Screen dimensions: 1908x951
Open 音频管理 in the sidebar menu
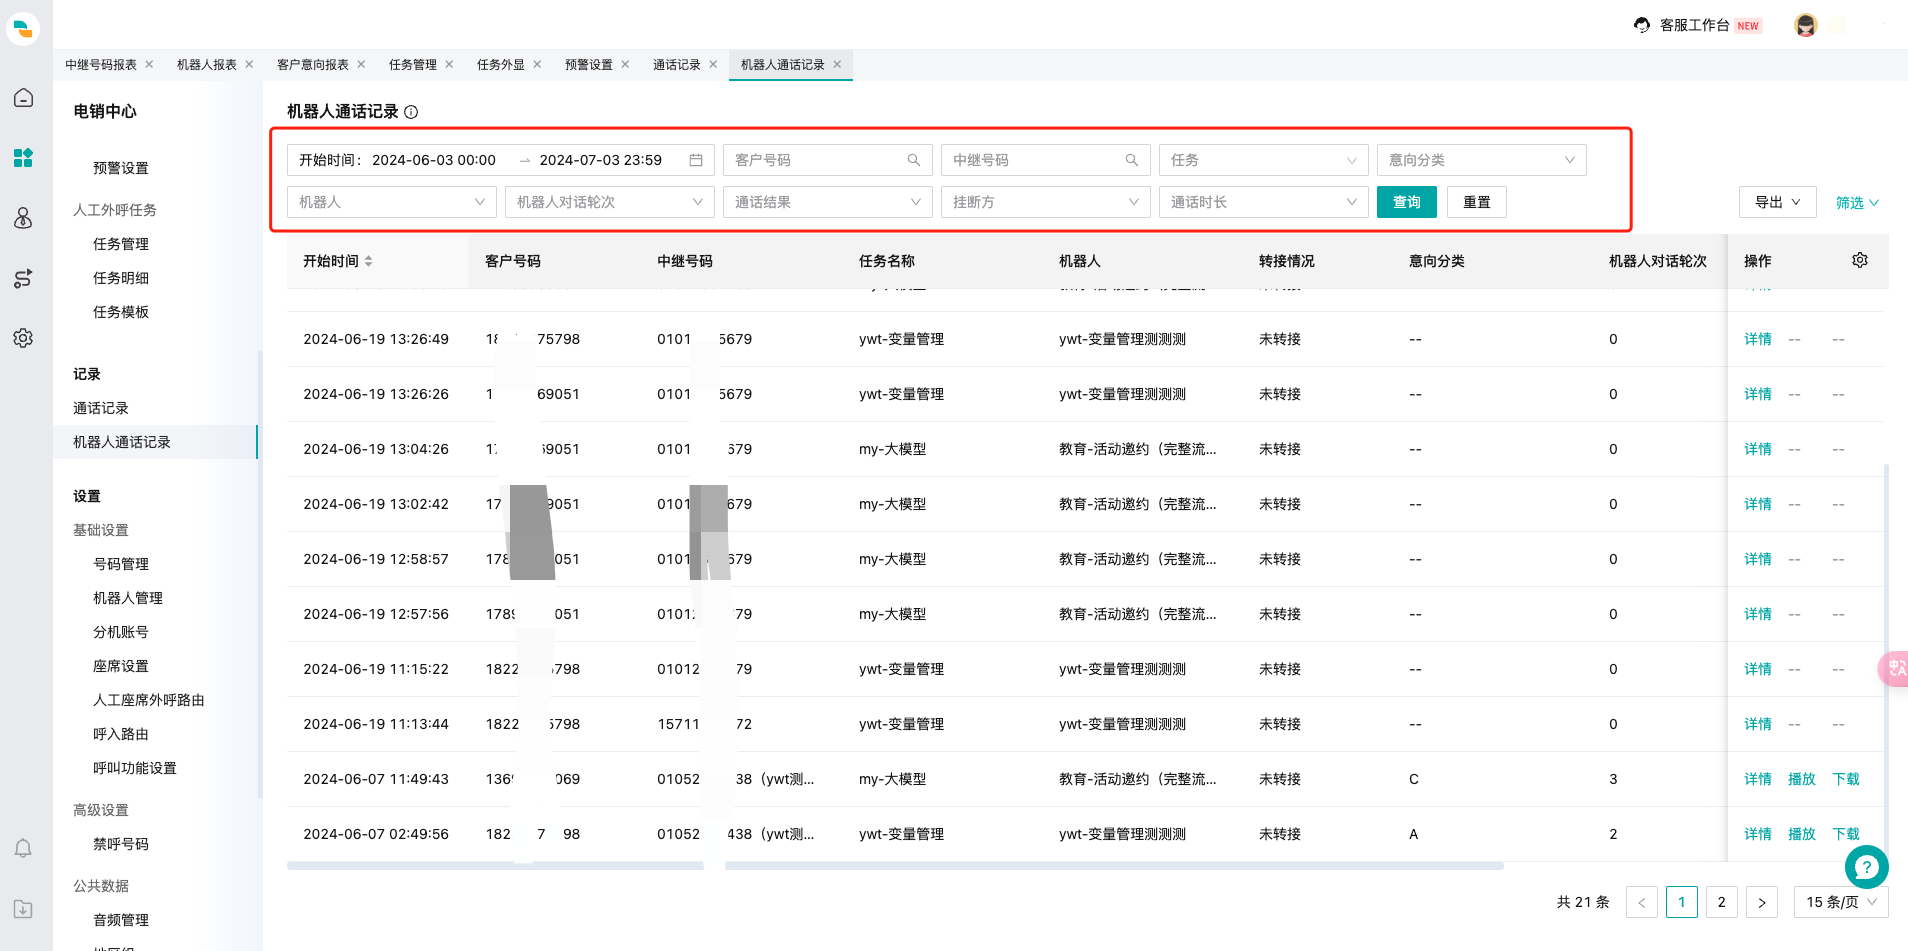(x=121, y=920)
